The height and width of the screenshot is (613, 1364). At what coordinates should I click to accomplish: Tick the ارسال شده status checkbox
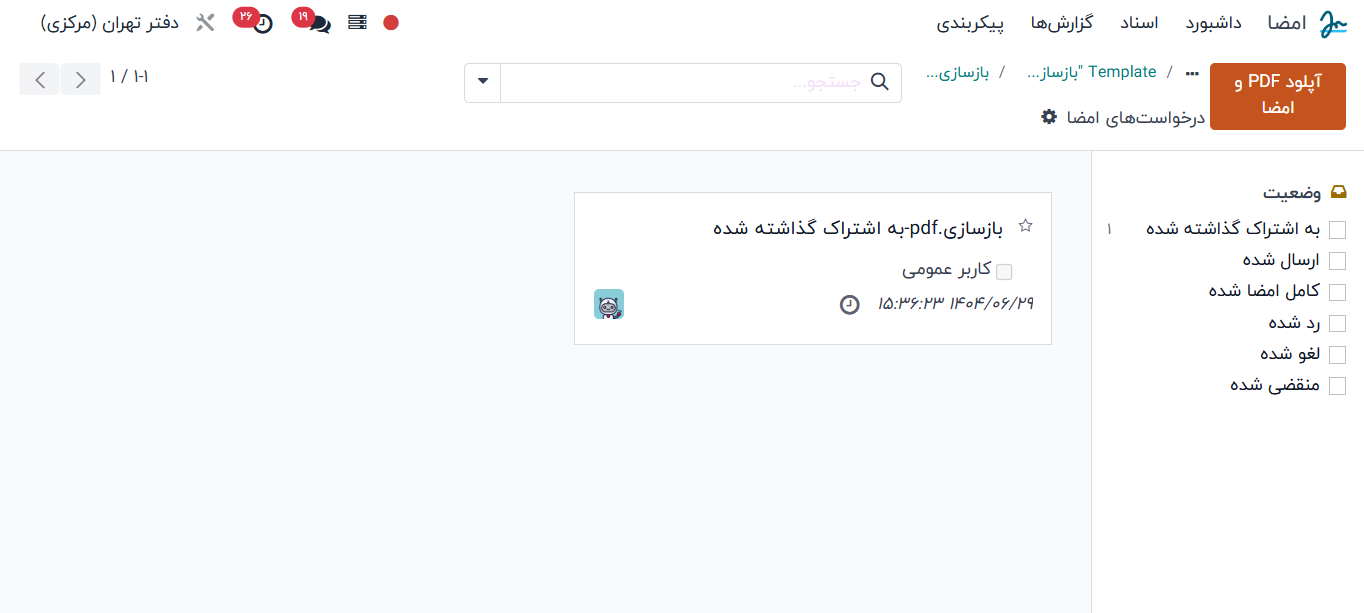coord(1337,261)
